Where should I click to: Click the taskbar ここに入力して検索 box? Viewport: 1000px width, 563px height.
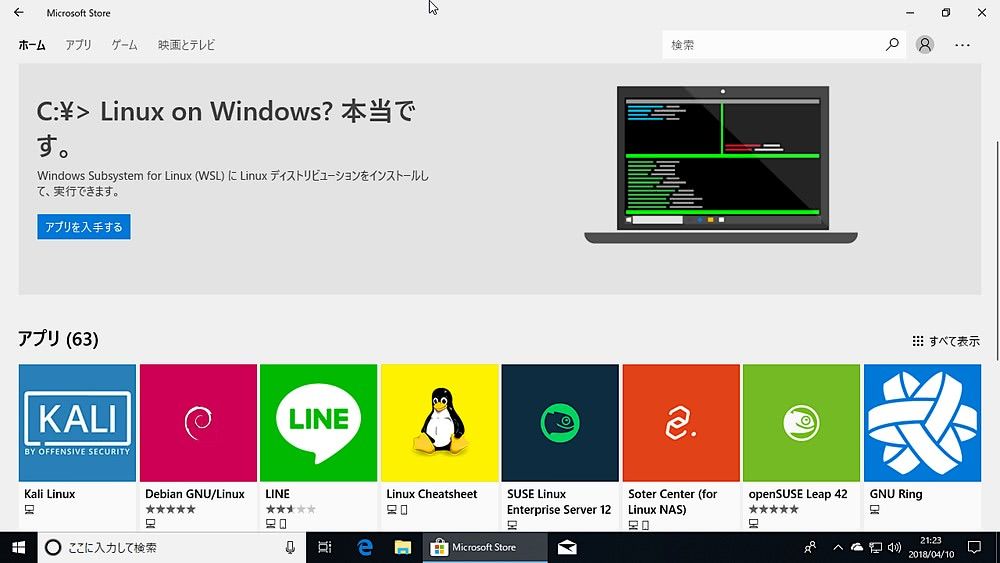tap(172, 547)
